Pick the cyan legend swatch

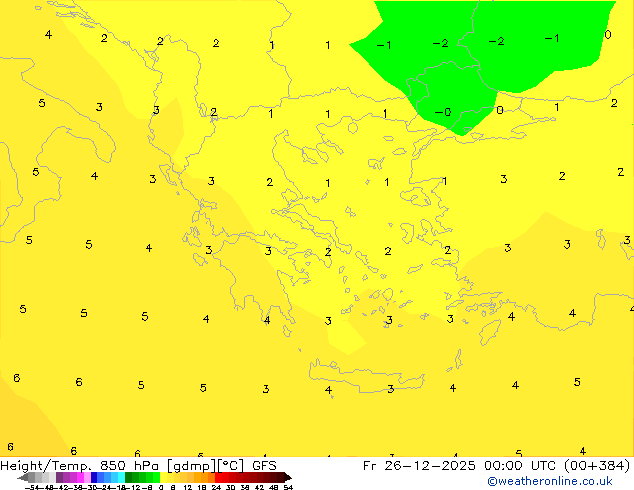121,477
